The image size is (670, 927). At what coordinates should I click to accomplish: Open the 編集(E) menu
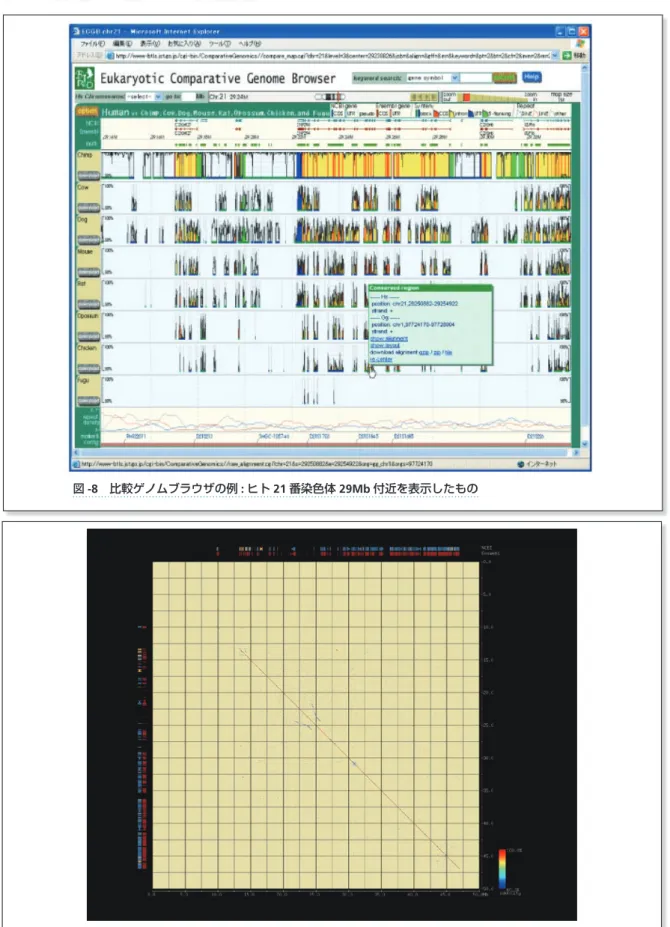coord(122,44)
